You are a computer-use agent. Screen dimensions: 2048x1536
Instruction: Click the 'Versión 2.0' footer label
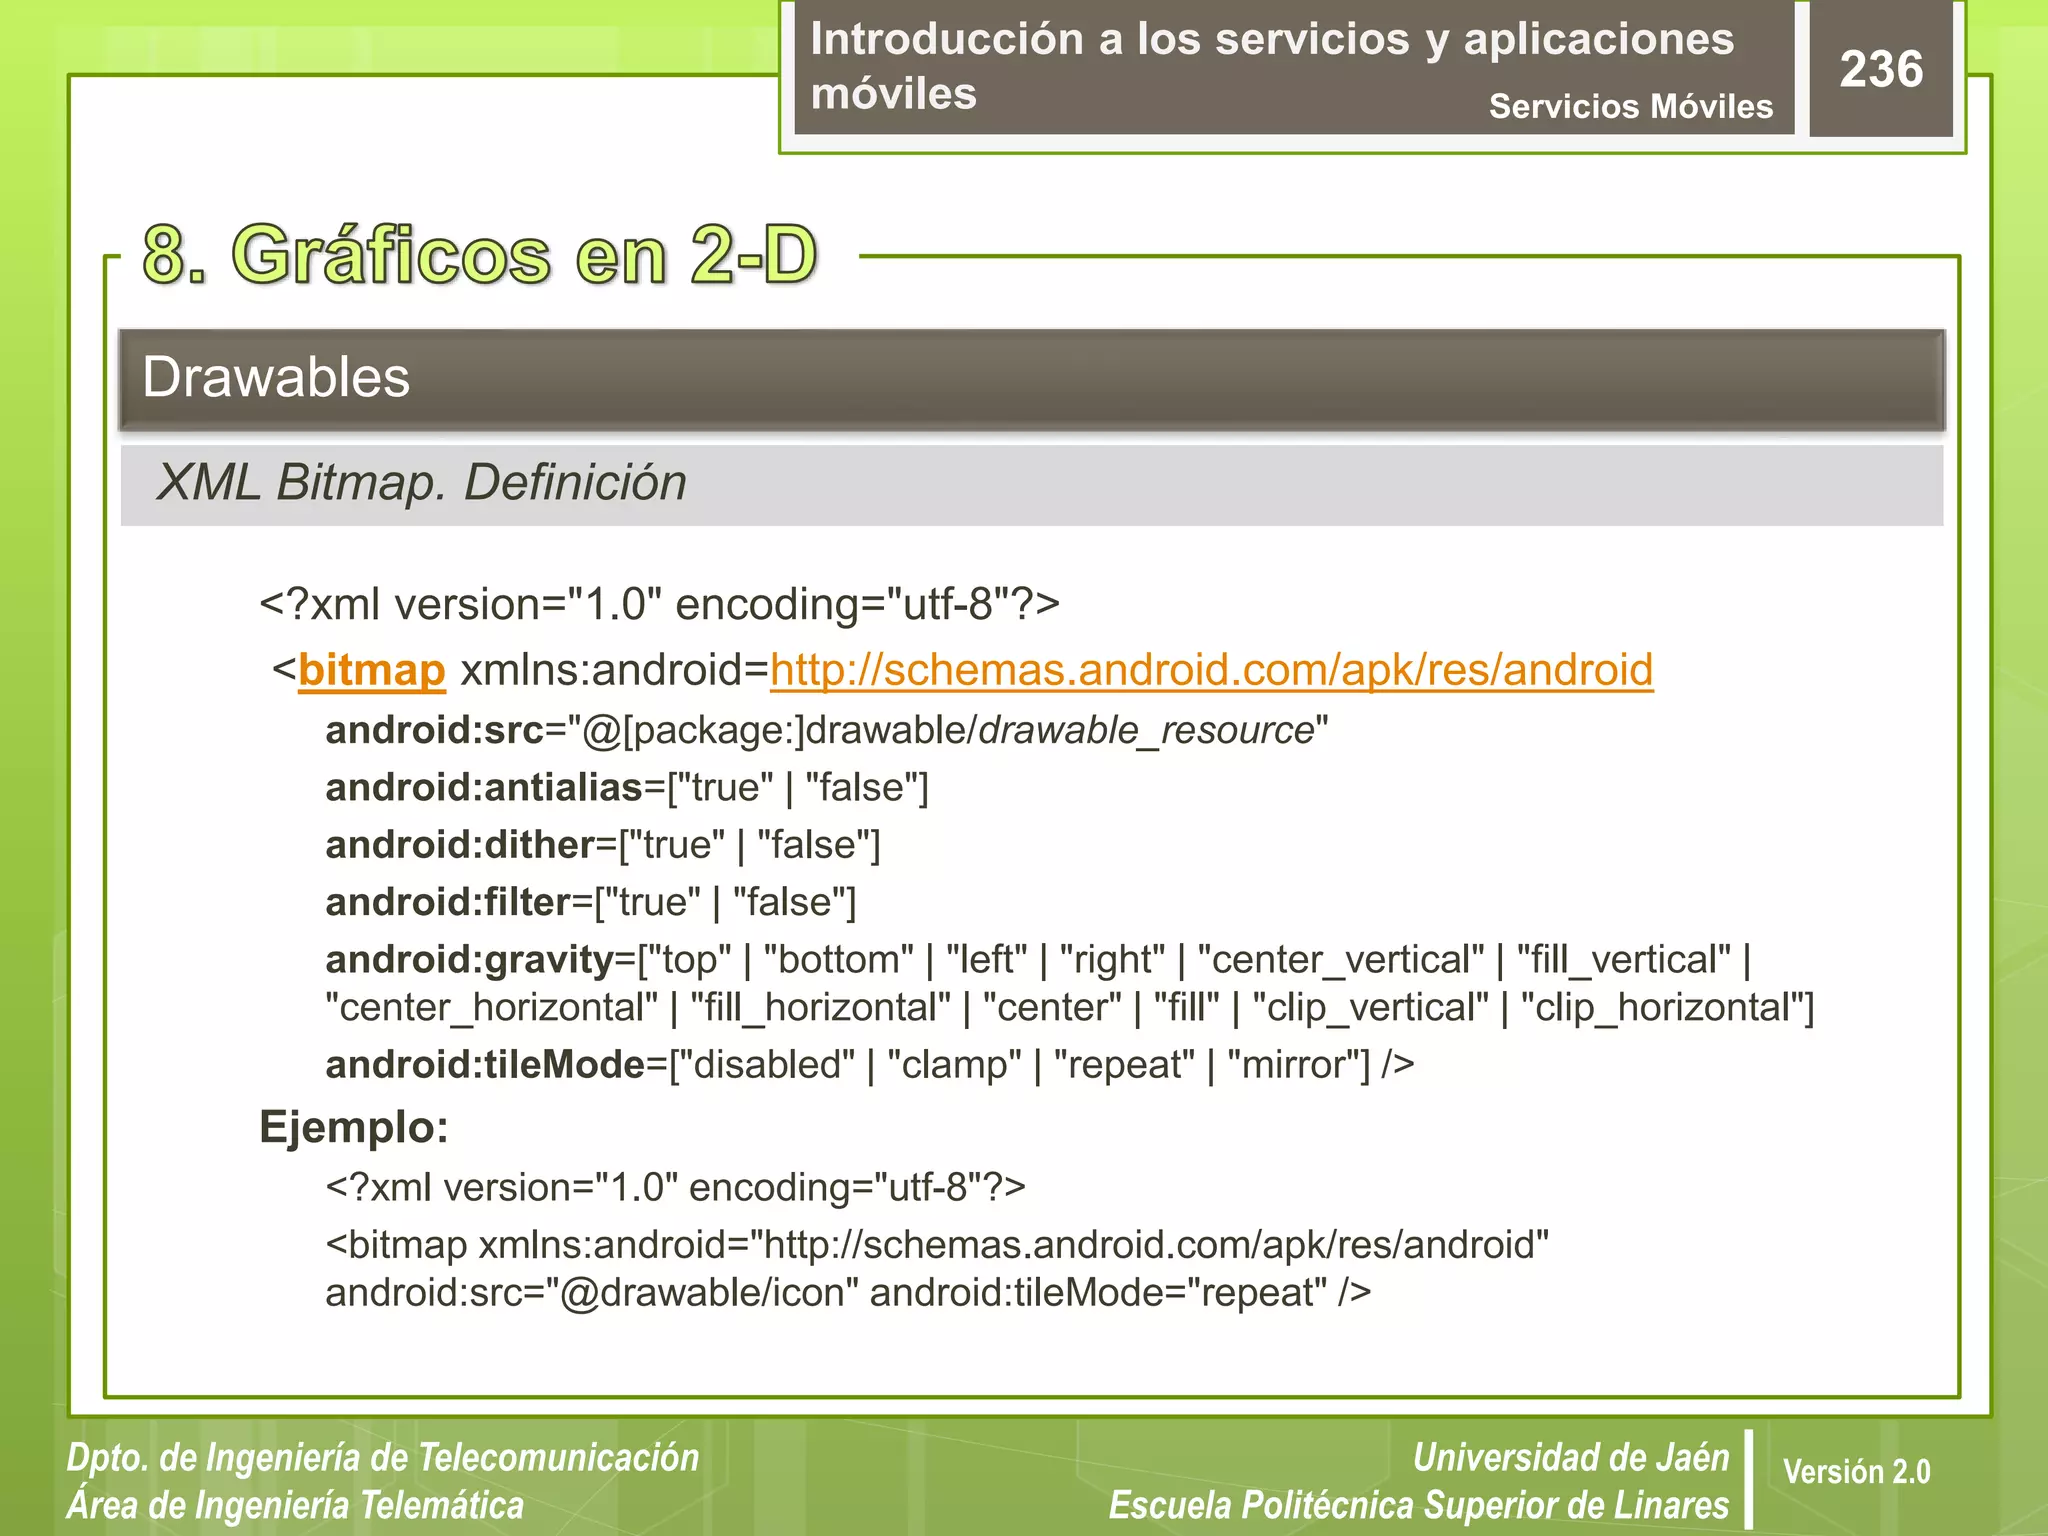pyautogui.click(x=1857, y=1472)
